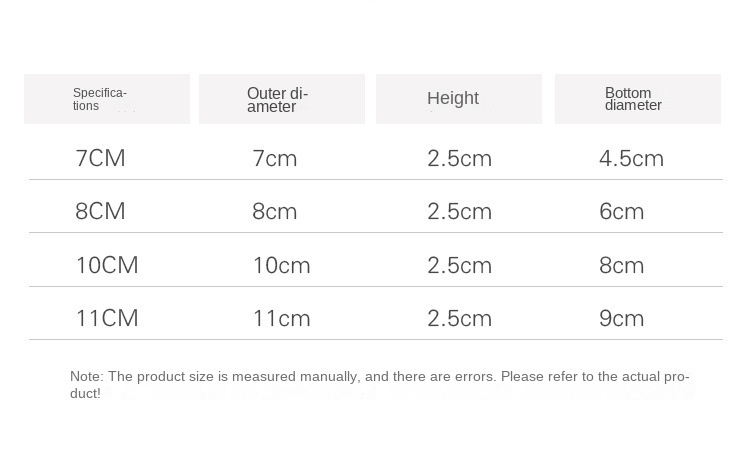Click the 10cm outer diameter value
The image size is (750, 457).
(281, 265)
